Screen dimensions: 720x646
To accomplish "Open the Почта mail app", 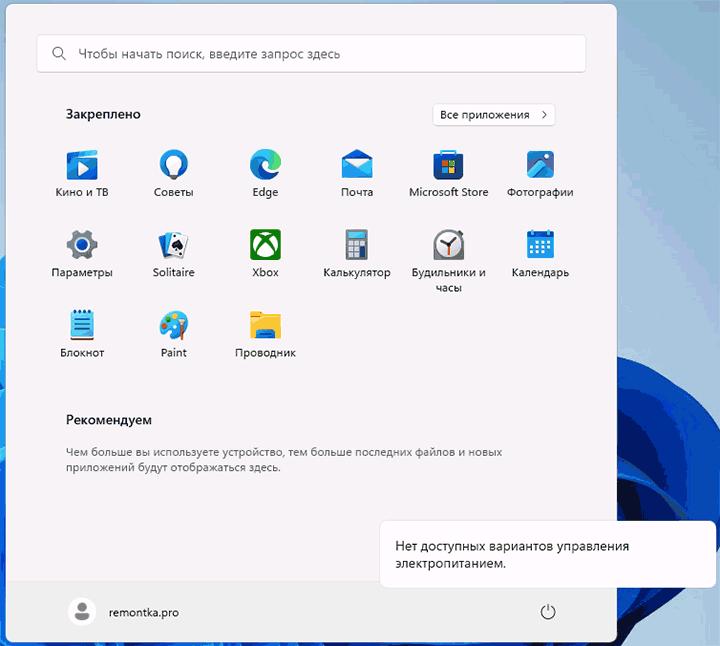I will (357, 174).
